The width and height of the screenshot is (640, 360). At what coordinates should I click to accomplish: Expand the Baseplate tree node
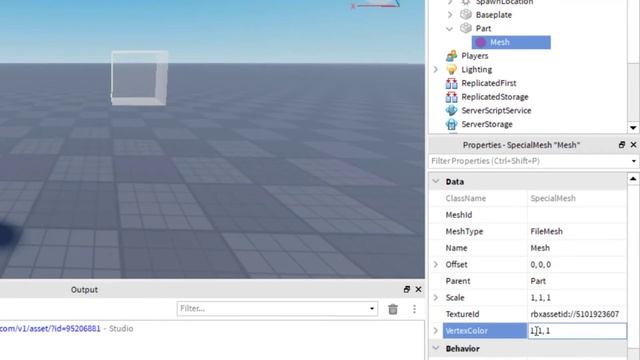[450, 15]
